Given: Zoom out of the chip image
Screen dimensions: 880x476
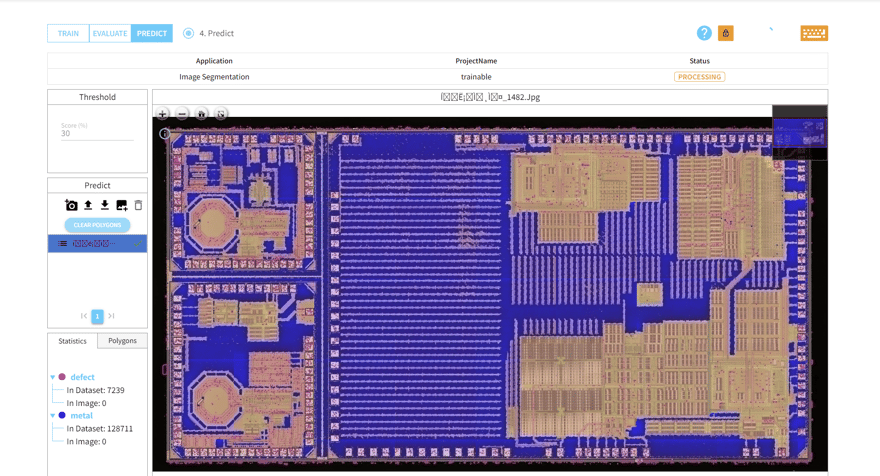Looking at the screenshot, I should [182, 114].
